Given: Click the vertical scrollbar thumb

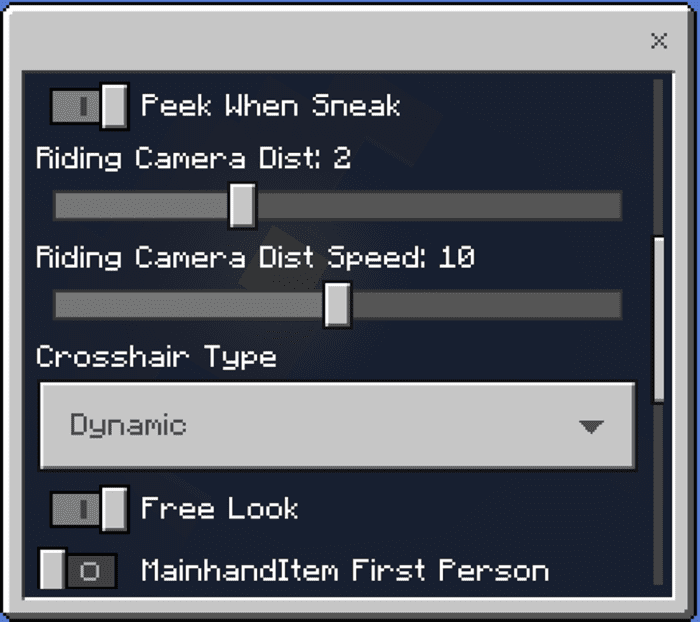Looking at the screenshot, I should (658, 319).
